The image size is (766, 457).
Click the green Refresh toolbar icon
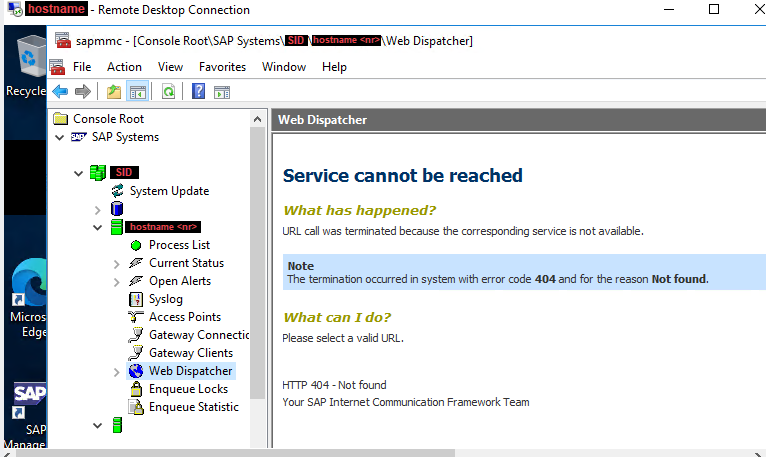click(x=169, y=91)
